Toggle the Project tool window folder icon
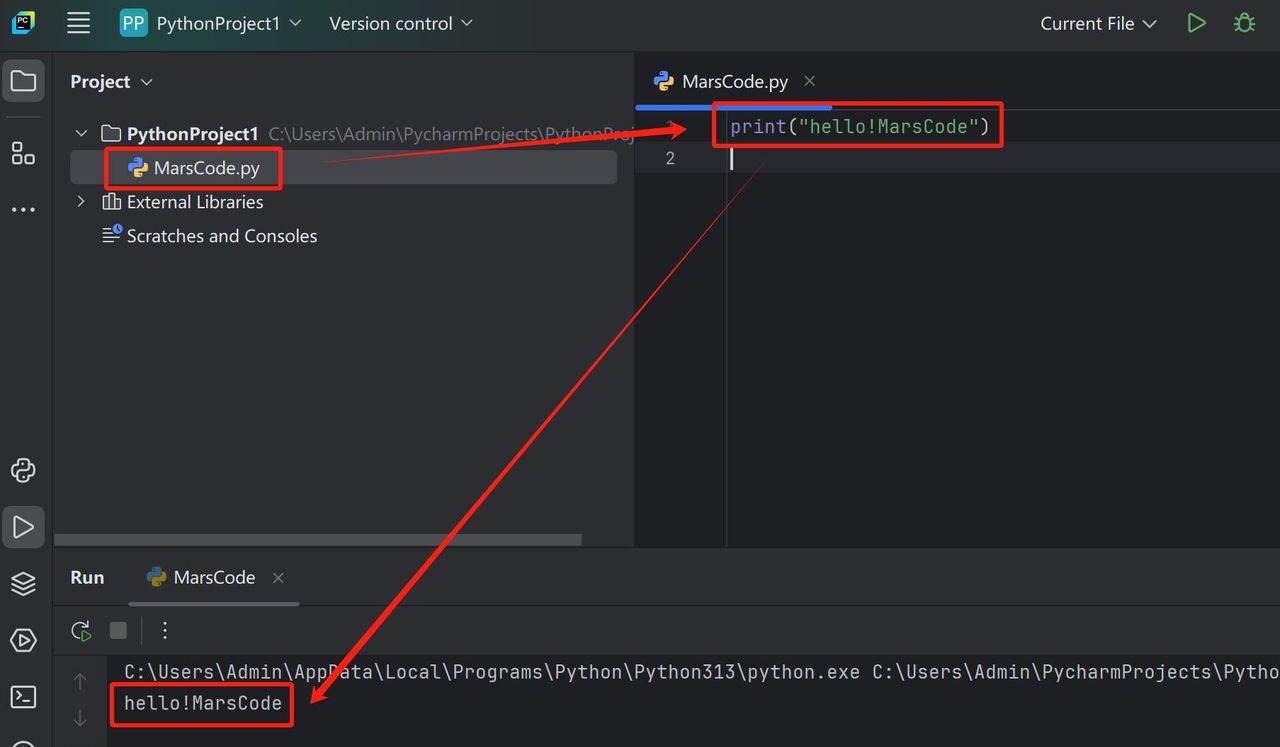This screenshot has height=747, width=1280. click(x=23, y=81)
